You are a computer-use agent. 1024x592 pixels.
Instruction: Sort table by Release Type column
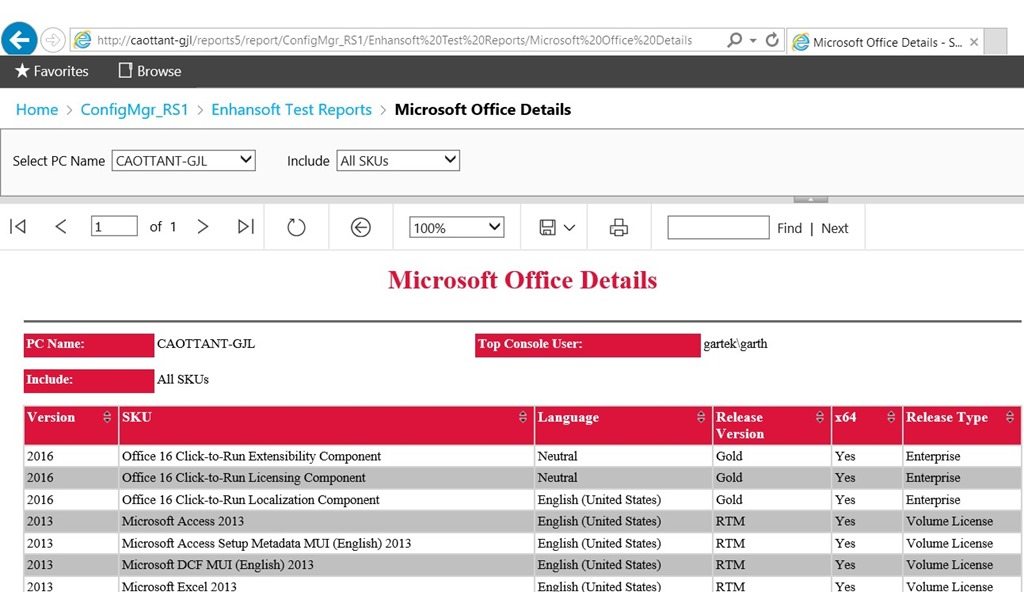1010,418
